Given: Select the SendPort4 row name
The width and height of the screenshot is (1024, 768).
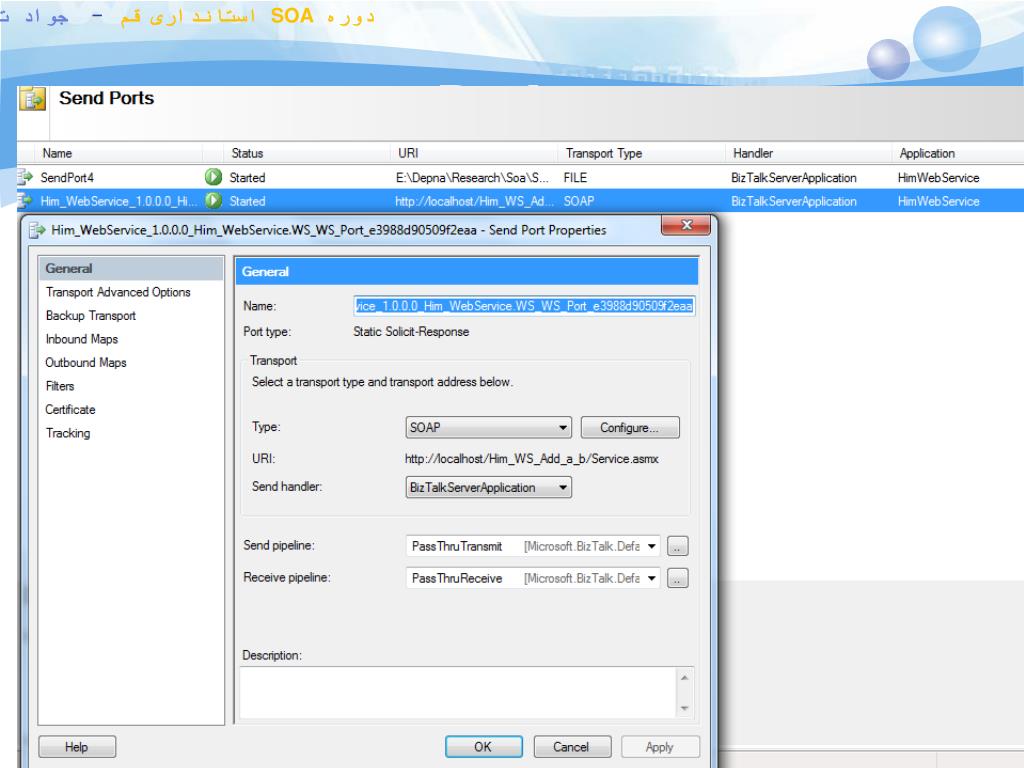Looking at the screenshot, I should (x=67, y=178).
